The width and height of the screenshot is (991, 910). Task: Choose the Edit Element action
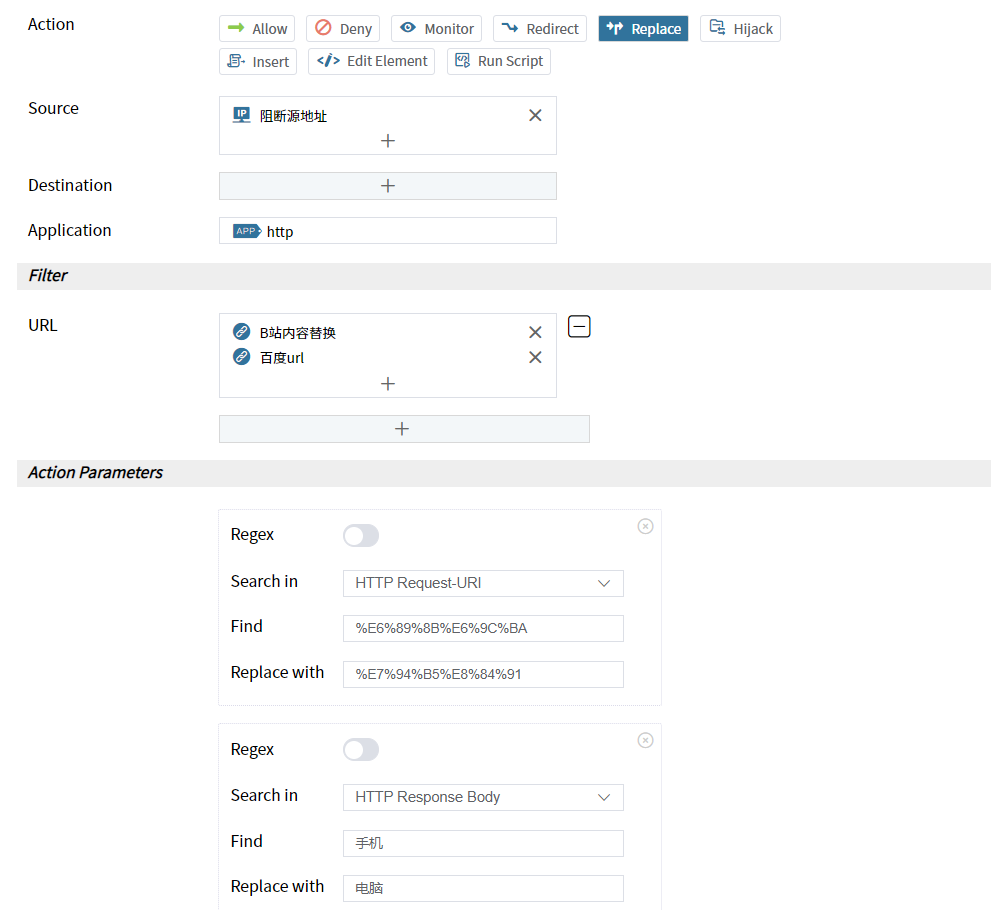371,61
